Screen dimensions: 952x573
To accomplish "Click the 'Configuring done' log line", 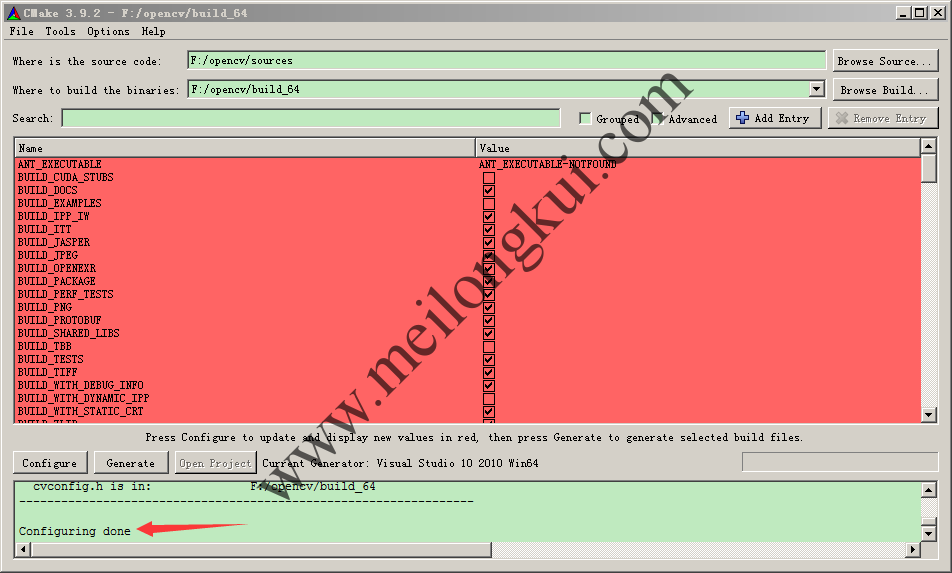I will 75,531.
